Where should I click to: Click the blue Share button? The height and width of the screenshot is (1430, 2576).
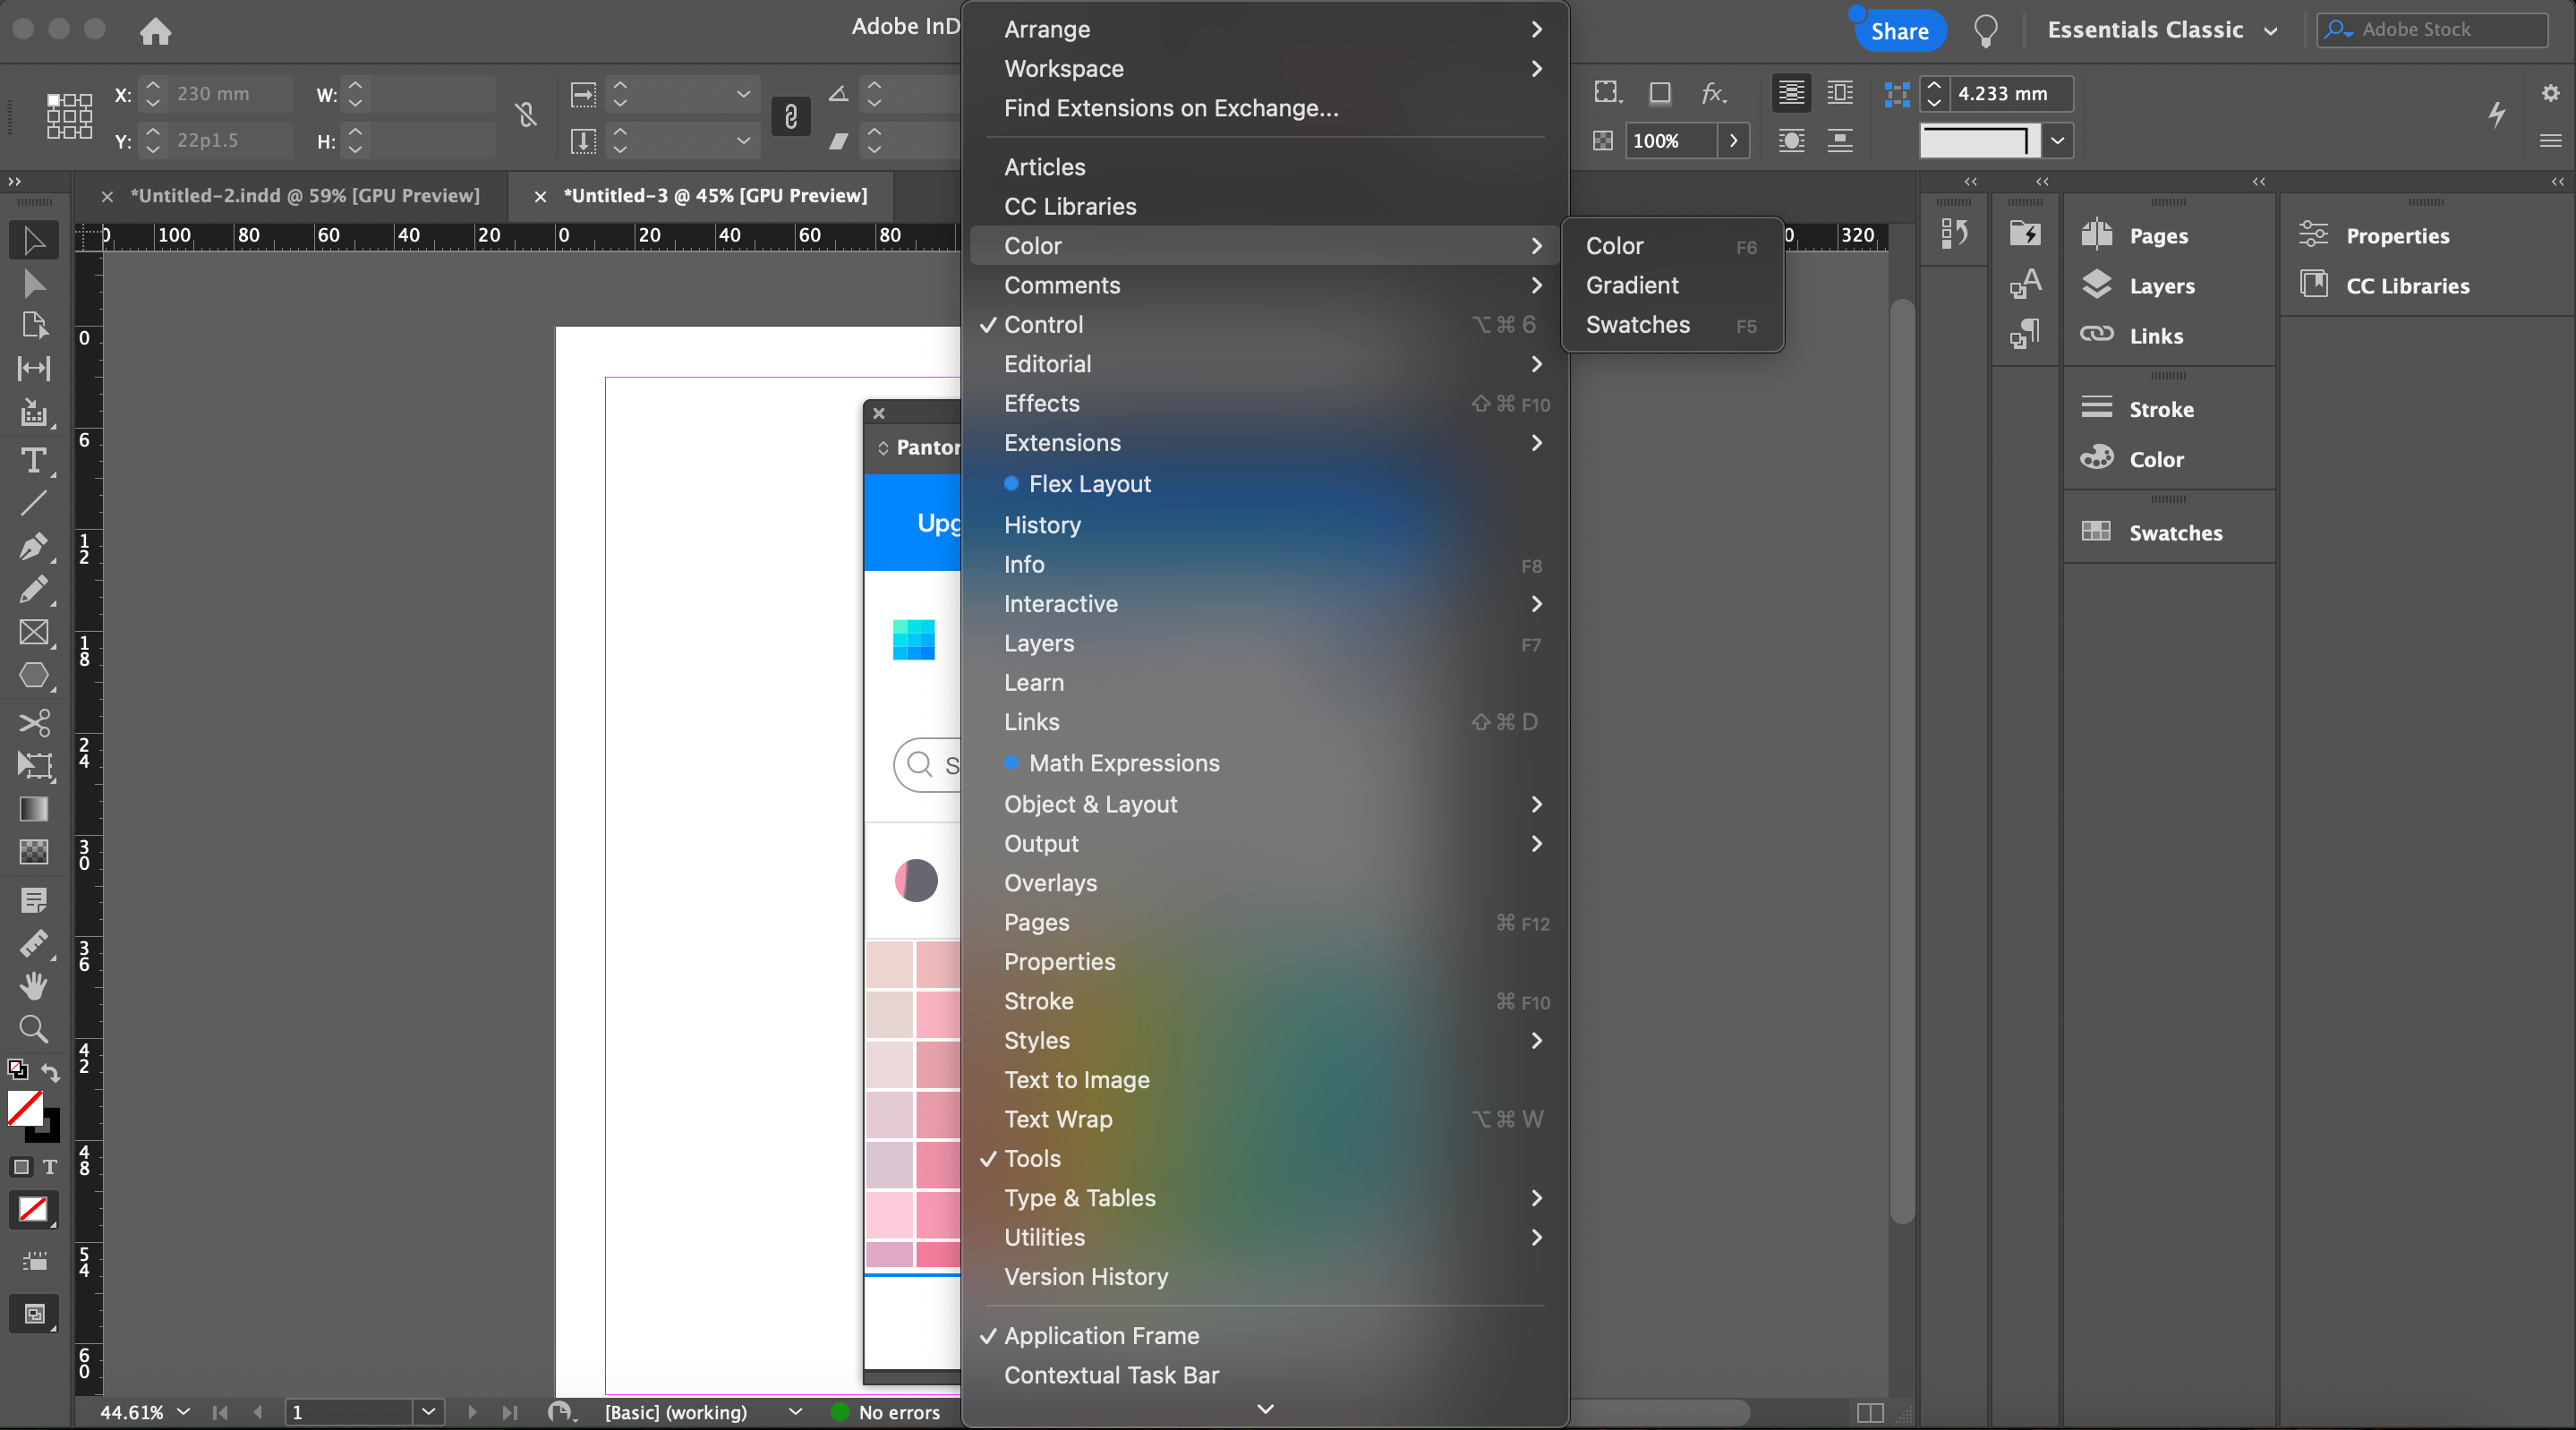click(x=1898, y=31)
